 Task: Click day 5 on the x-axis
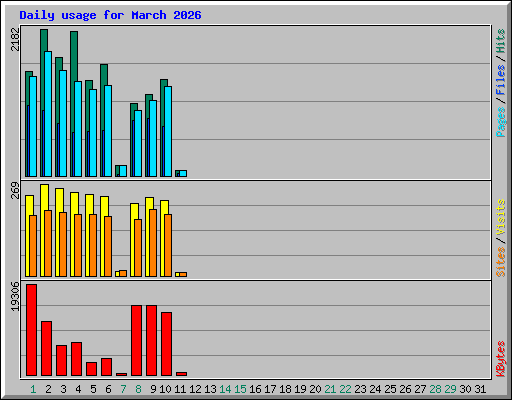click(93, 389)
